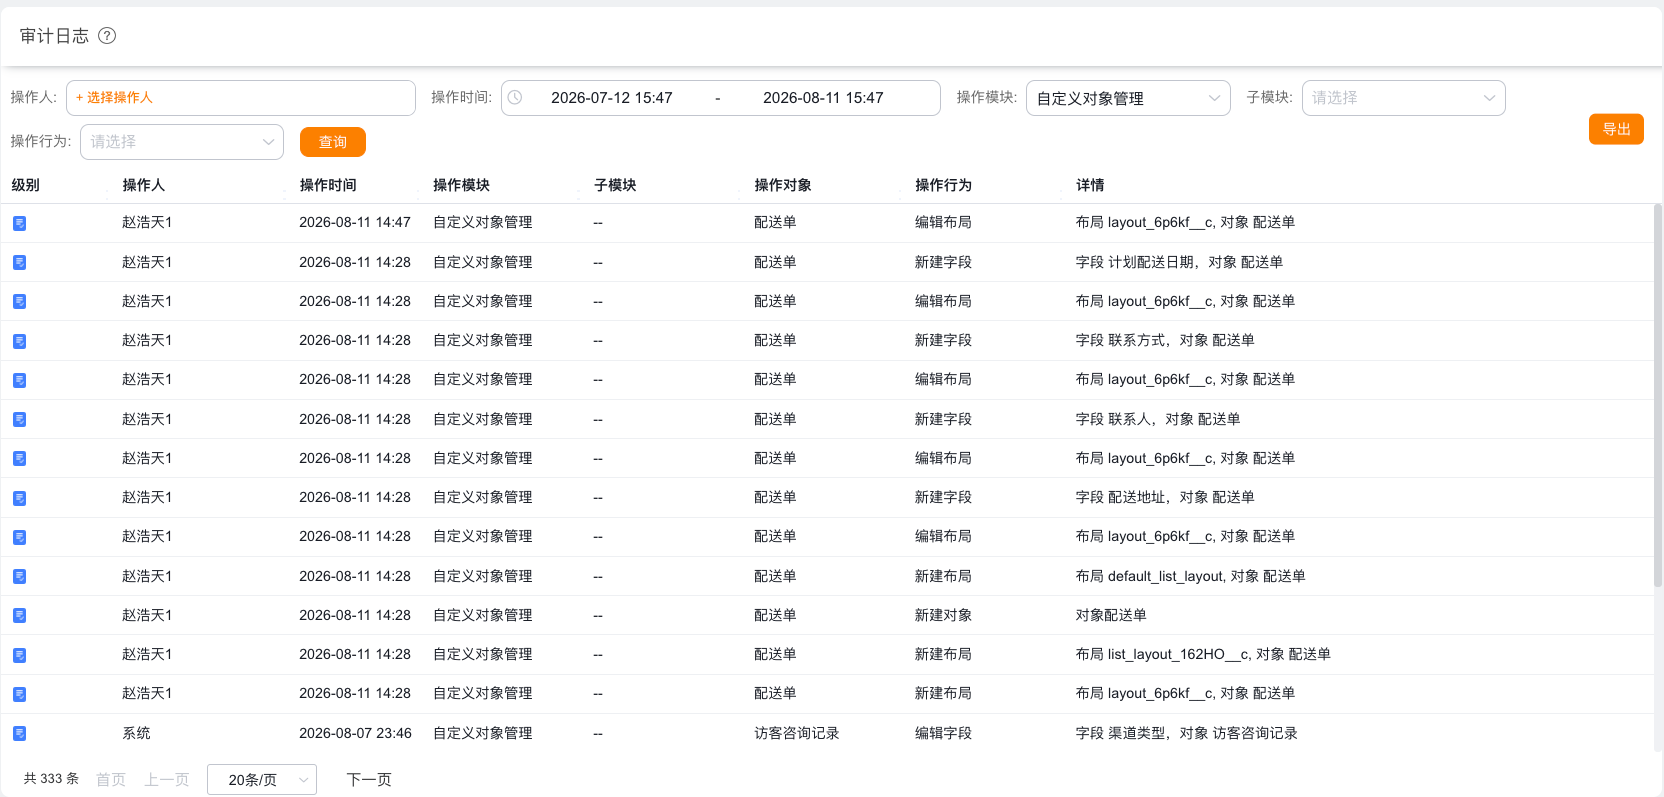Click the 新建对象 action cell
1664x797 pixels.
(943, 615)
